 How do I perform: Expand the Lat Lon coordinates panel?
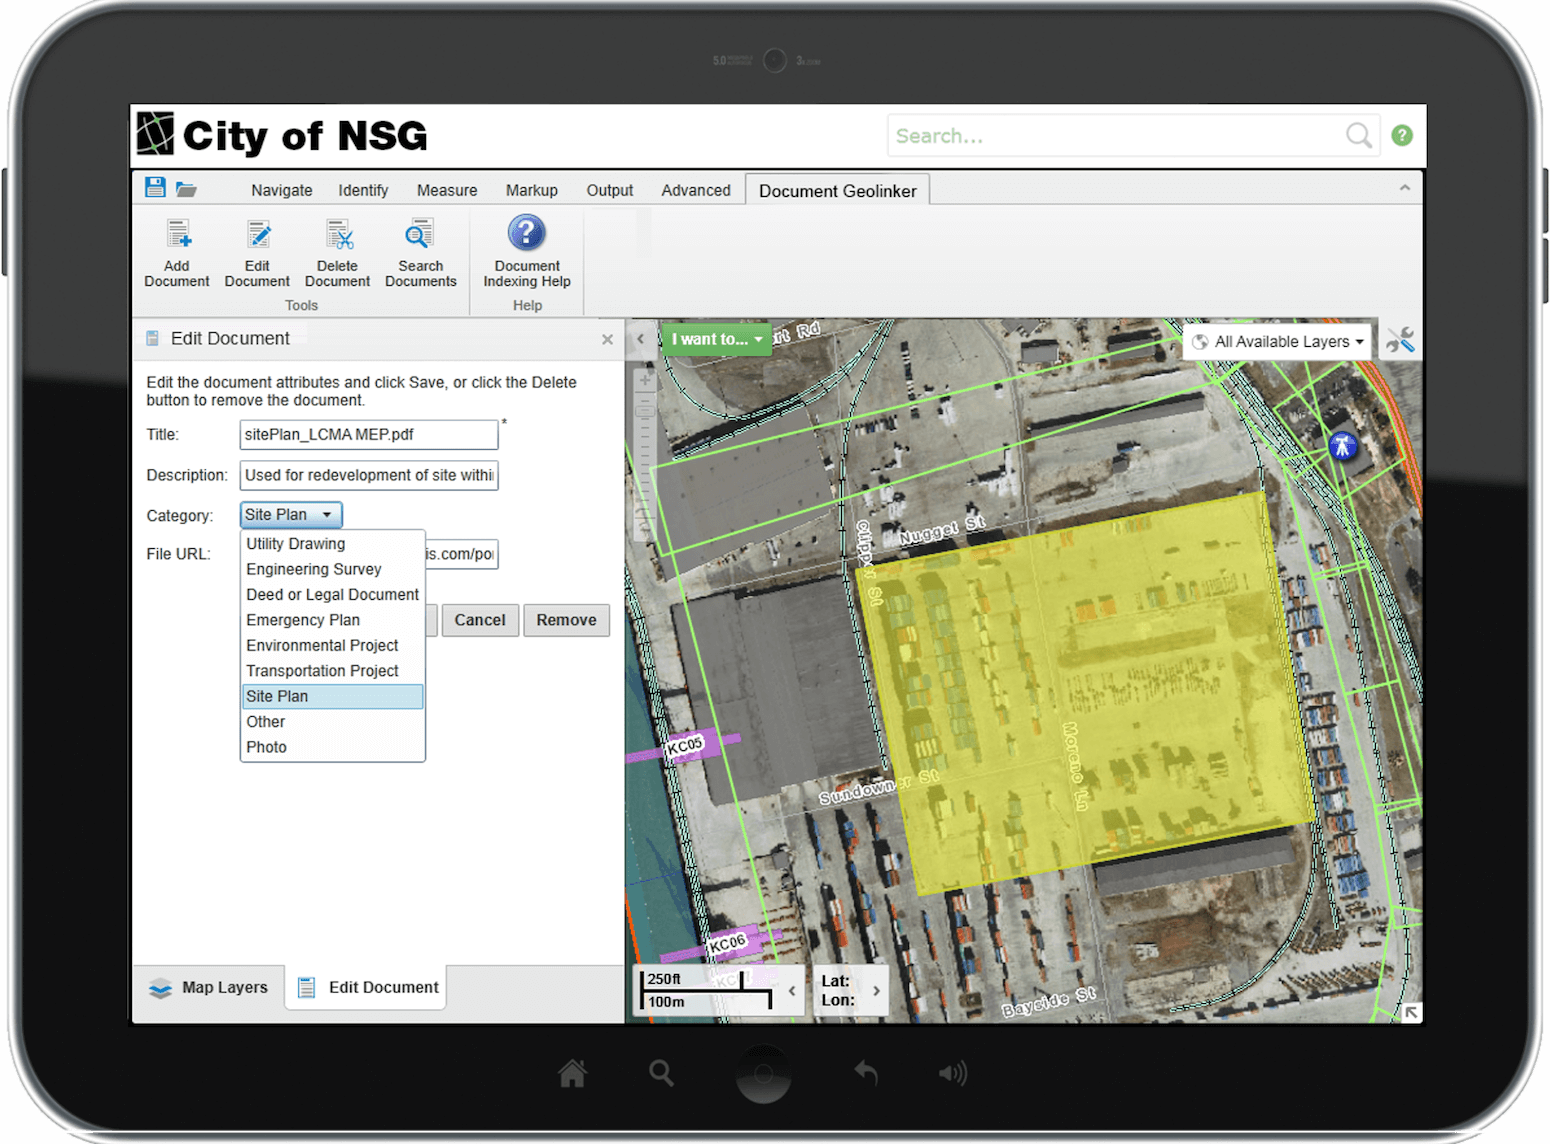[876, 991]
